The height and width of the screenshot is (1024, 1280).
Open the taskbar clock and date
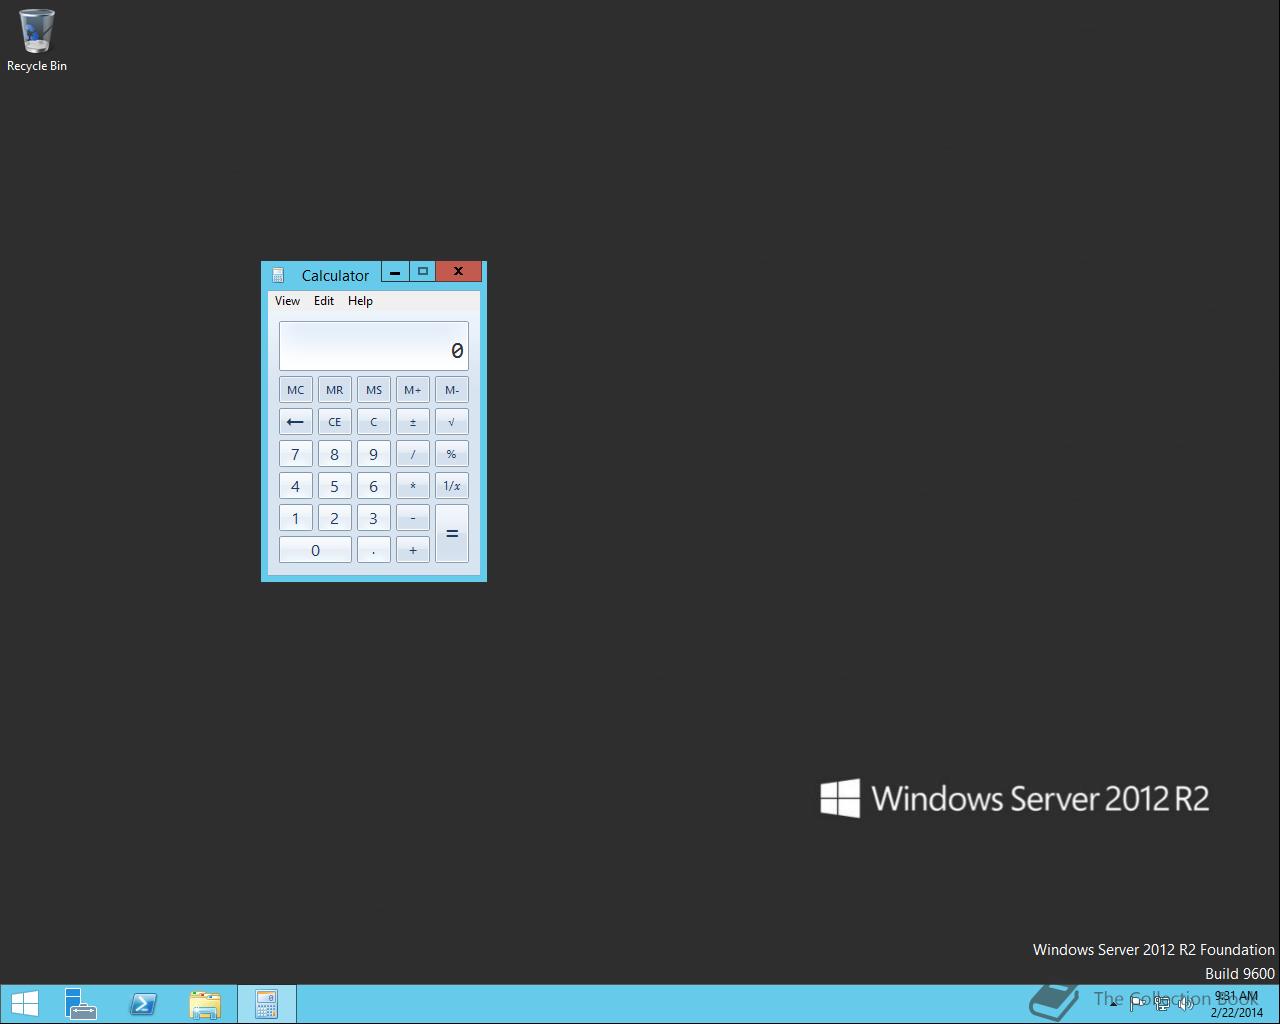pos(1237,1004)
